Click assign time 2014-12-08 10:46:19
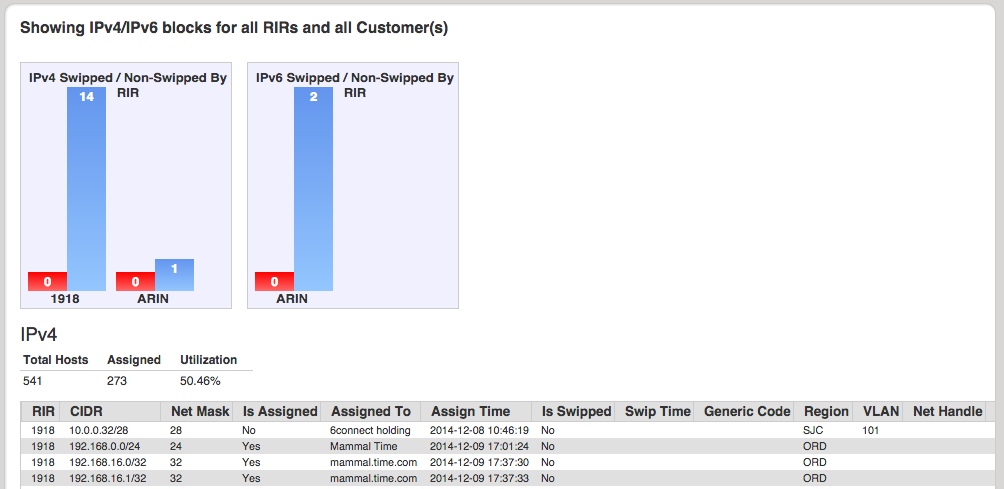Image resolution: width=1004 pixels, height=489 pixels. click(x=479, y=431)
